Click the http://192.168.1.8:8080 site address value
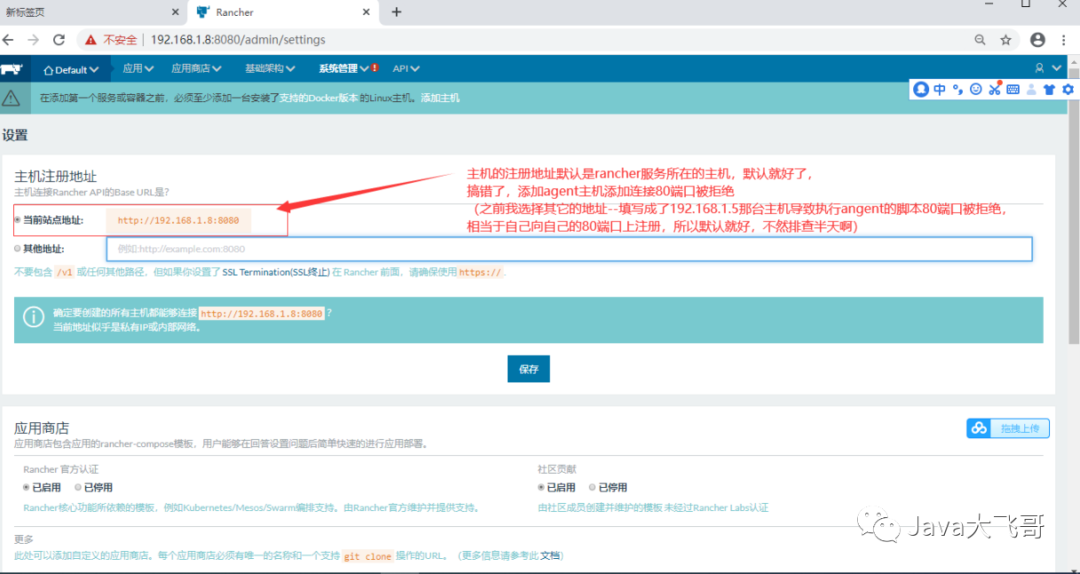This screenshot has width=1080, height=574. pos(178,221)
